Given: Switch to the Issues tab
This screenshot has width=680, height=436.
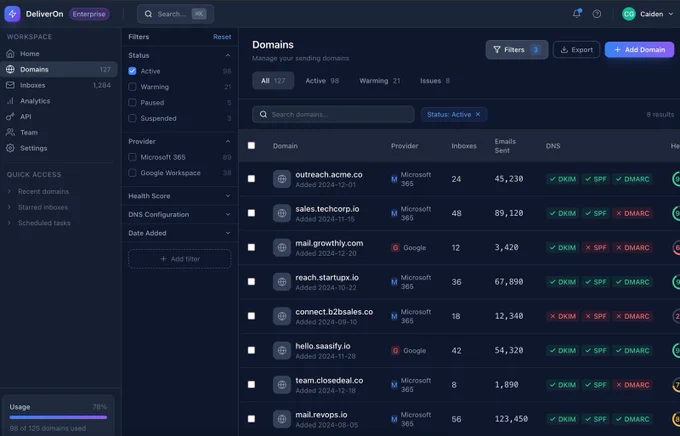Looking at the screenshot, I should (x=435, y=81).
